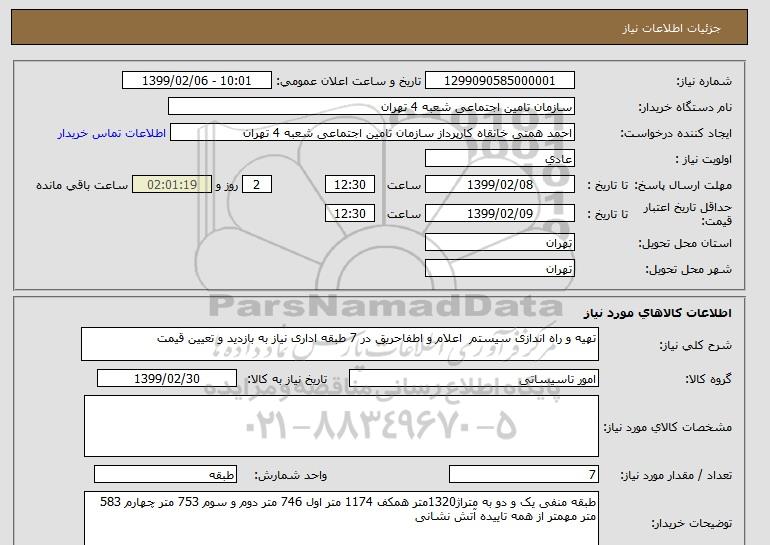Viewport: 770px width, 545px height.
Task: Click the شرح کلی نیاز label
Action: point(695,345)
